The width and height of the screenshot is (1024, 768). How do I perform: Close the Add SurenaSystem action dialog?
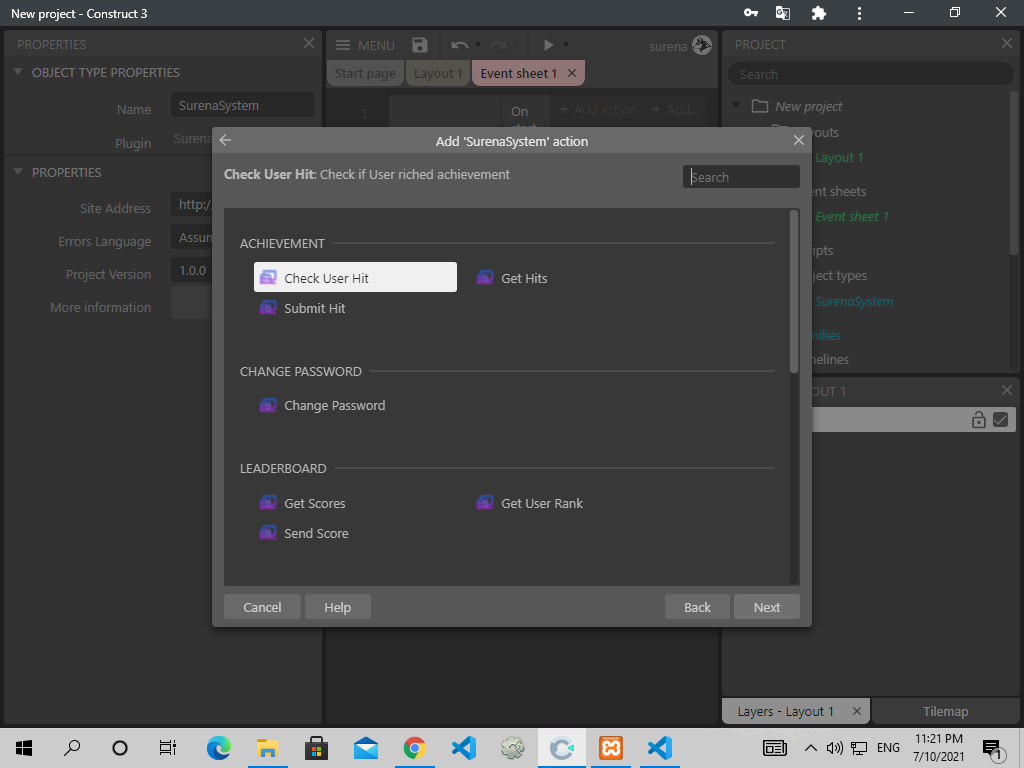[798, 140]
